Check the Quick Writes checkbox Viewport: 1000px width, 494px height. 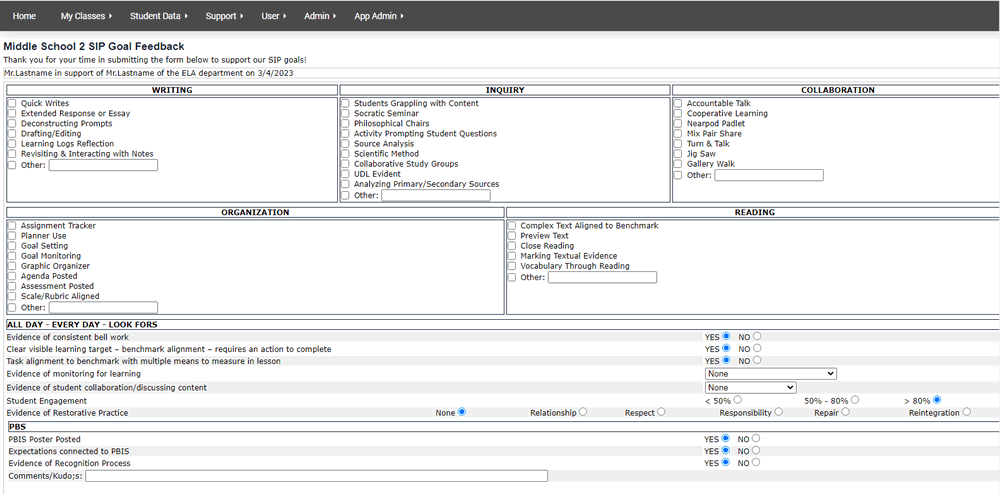point(12,104)
